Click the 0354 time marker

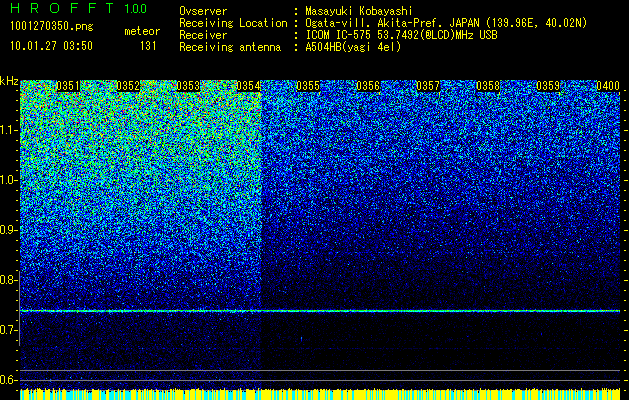(248, 86)
